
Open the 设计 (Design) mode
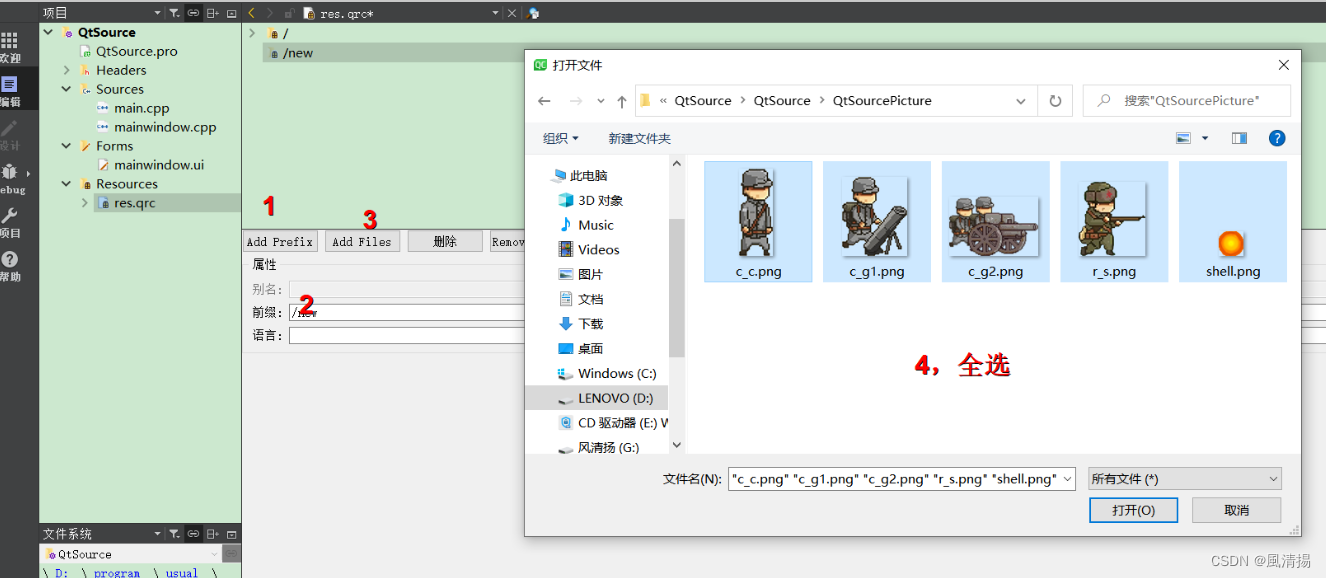click(x=10, y=135)
